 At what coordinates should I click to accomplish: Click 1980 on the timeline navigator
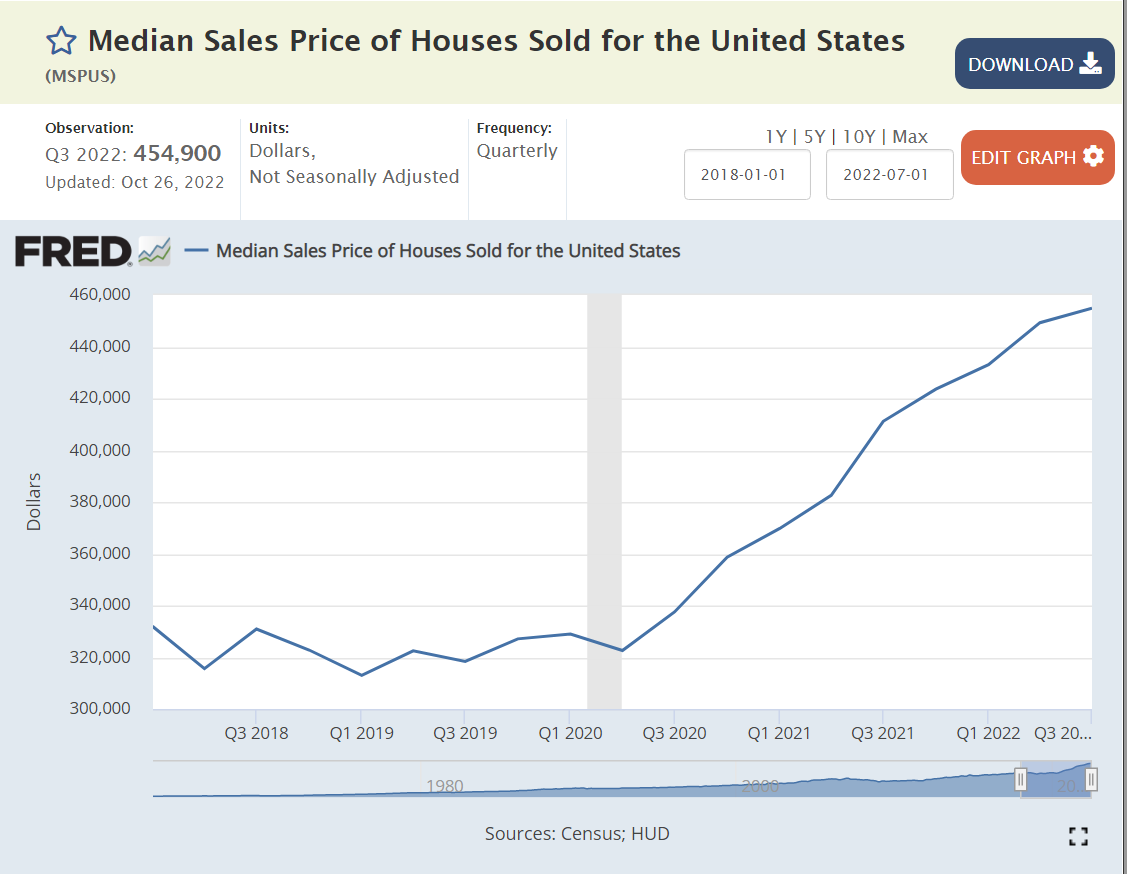pyautogui.click(x=444, y=786)
